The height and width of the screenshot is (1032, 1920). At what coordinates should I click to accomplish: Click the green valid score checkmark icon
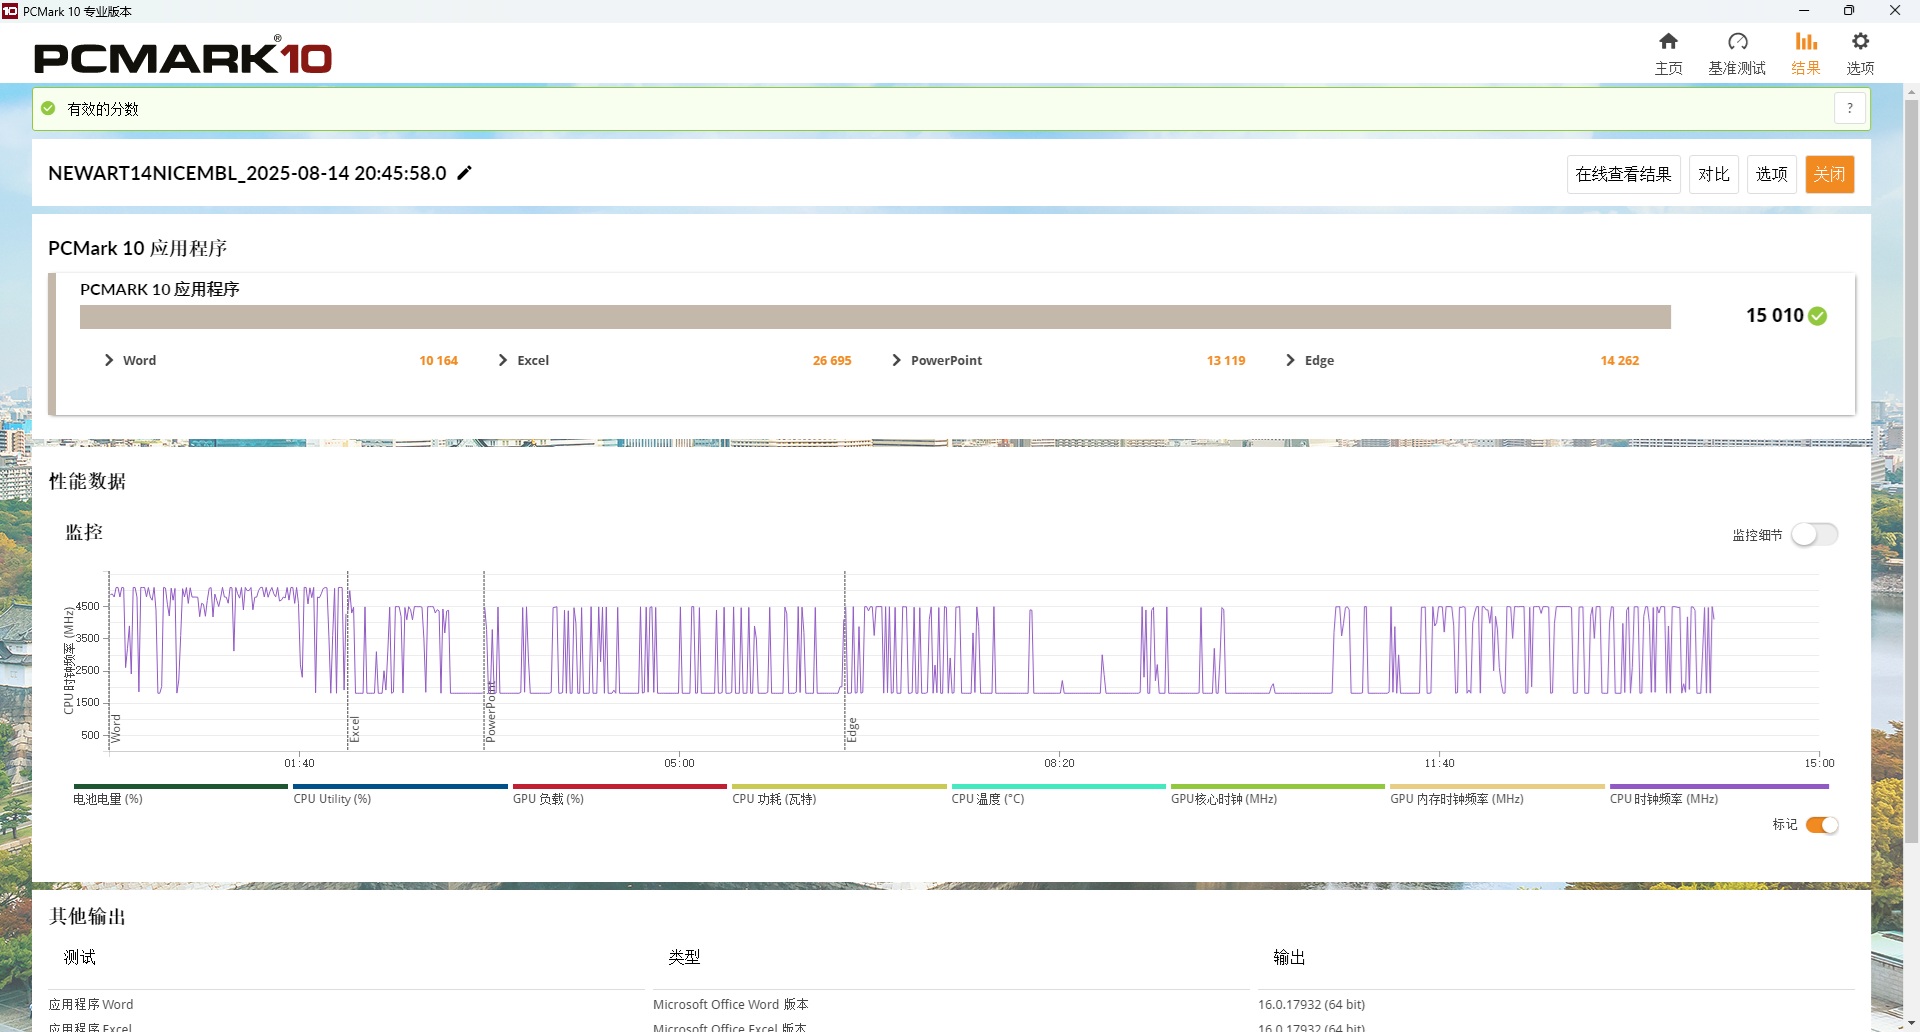(x=48, y=108)
